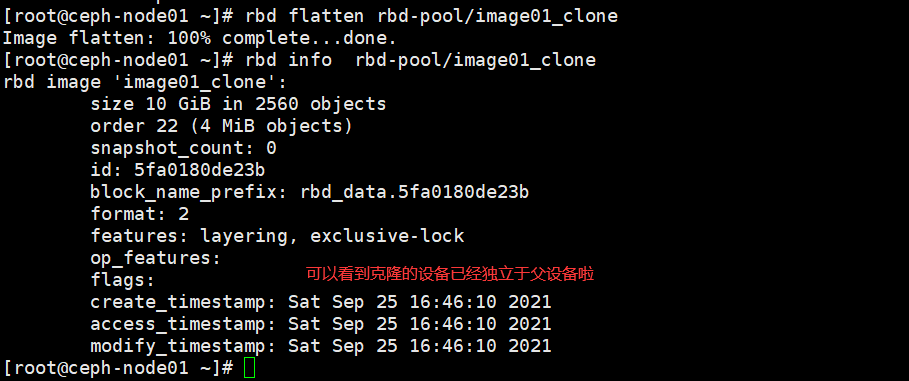909x381 pixels.
Task: Click the format: 2 line
Action: pos(140,215)
